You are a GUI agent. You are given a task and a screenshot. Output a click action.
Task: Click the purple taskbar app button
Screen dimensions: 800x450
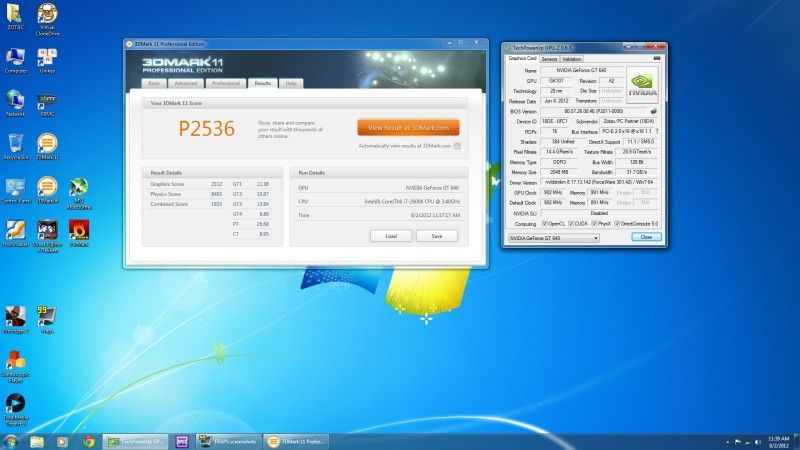pyautogui.click(x=182, y=441)
